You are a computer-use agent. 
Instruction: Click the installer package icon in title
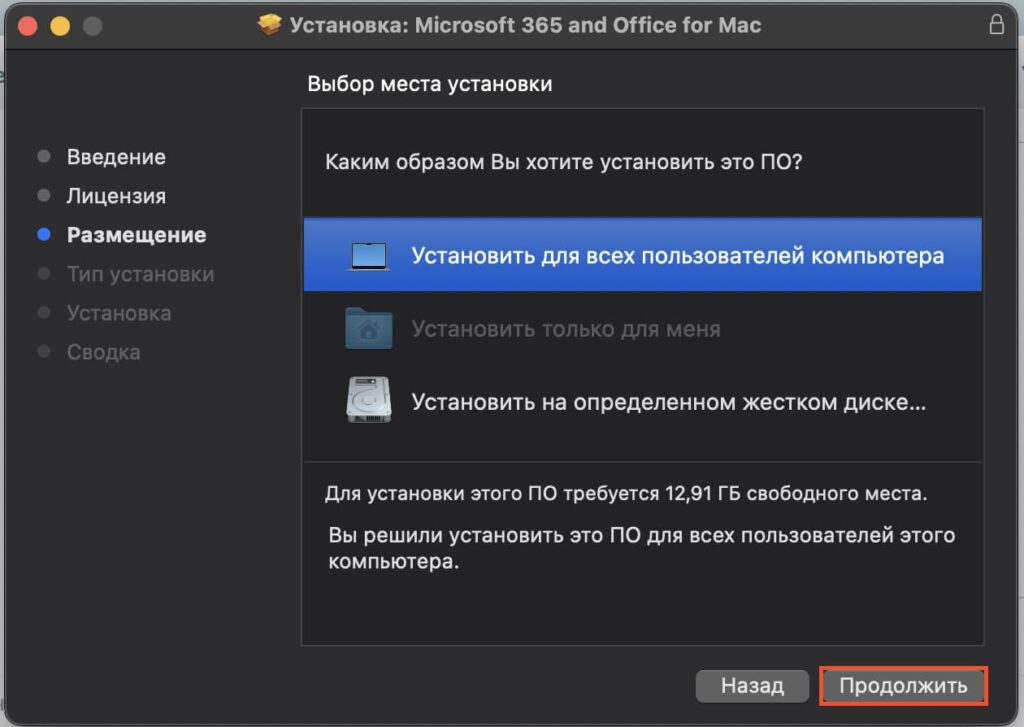point(269,25)
